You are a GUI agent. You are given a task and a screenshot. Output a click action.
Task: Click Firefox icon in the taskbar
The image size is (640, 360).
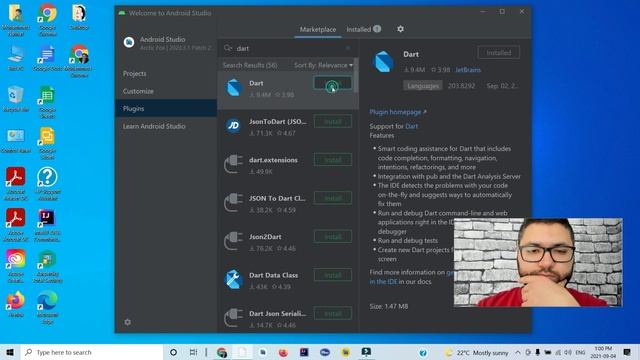click(283, 352)
